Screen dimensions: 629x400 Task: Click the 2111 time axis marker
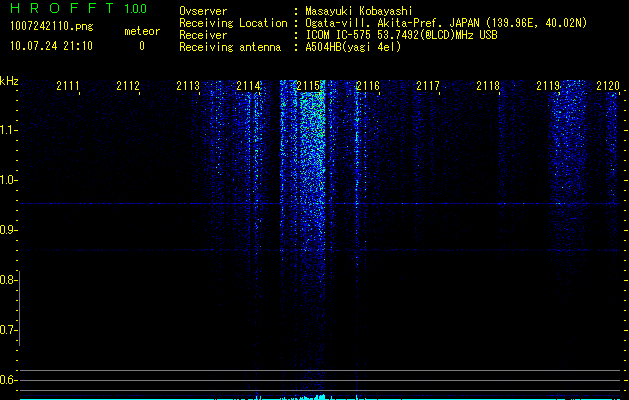point(68,85)
